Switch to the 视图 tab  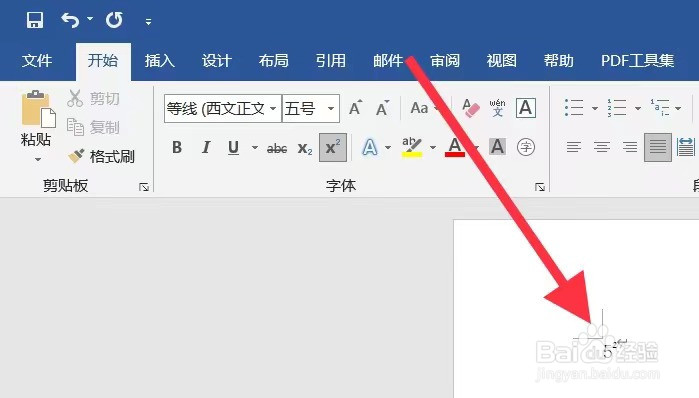pos(502,61)
